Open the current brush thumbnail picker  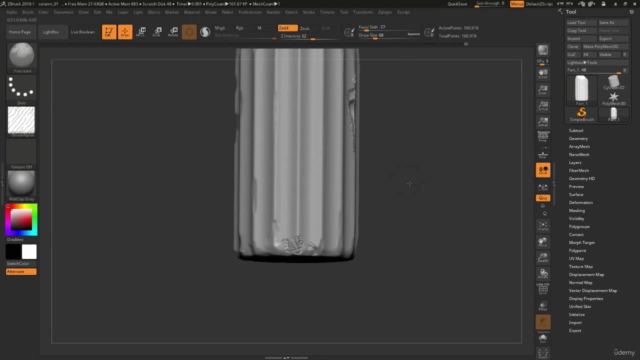(22, 57)
